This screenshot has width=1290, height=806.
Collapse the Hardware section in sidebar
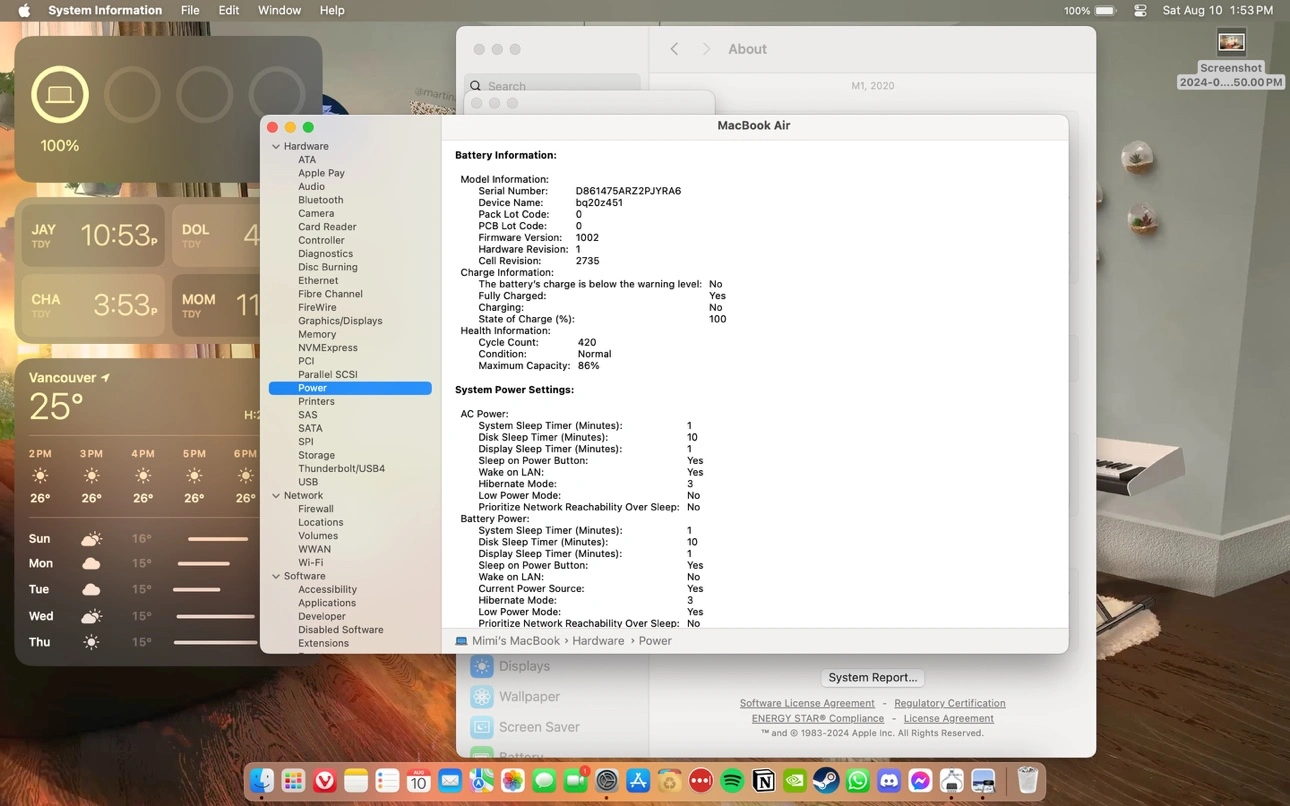coord(276,146)
